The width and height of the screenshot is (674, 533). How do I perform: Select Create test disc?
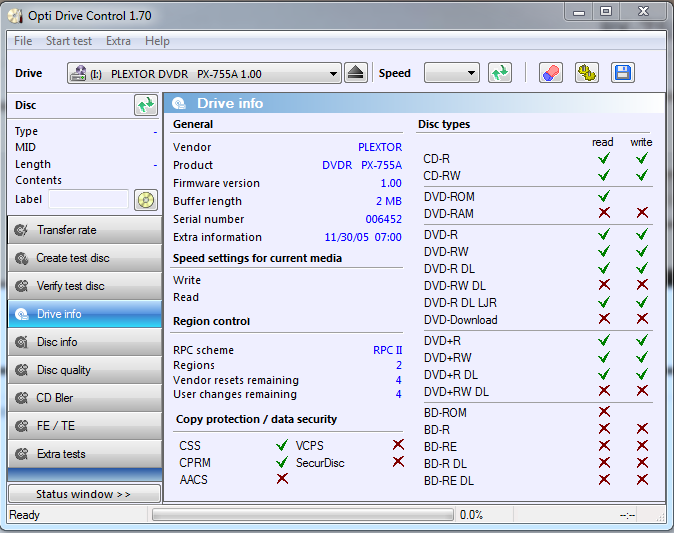85,258
